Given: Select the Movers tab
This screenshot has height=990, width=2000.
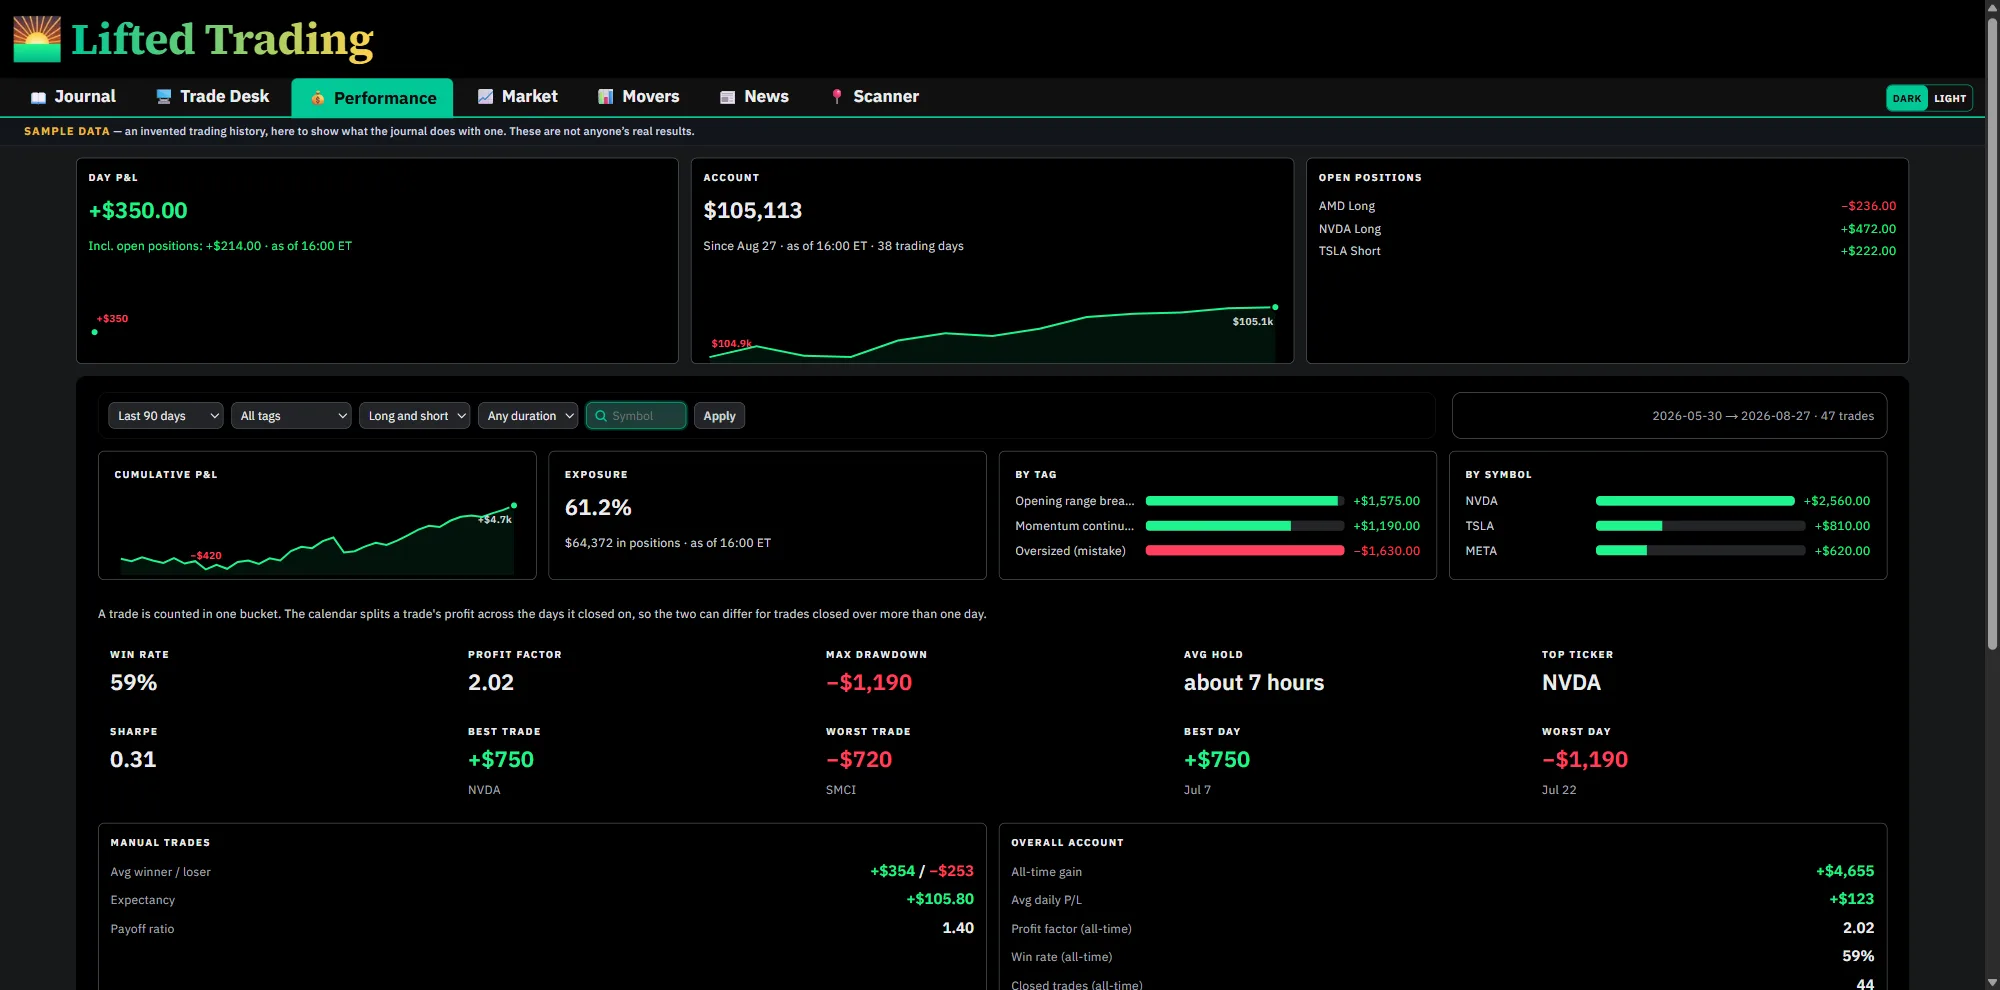Looking at the screenshot, I should point(638,97).
